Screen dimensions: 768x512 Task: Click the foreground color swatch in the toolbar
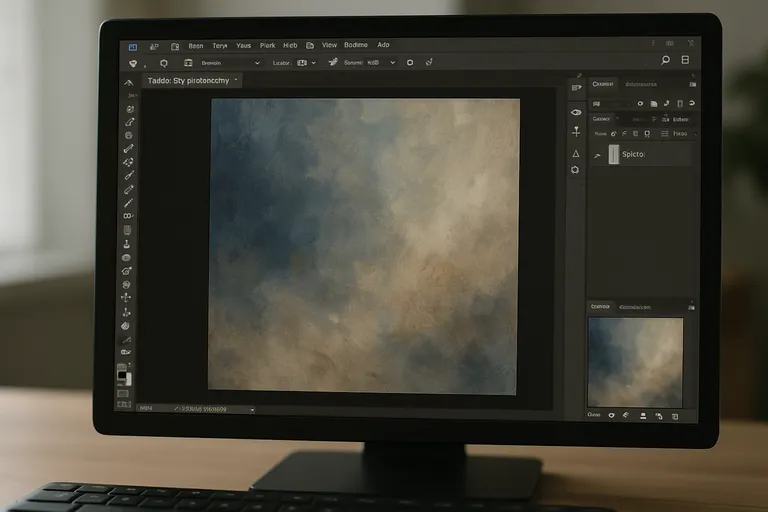[122, 374]
